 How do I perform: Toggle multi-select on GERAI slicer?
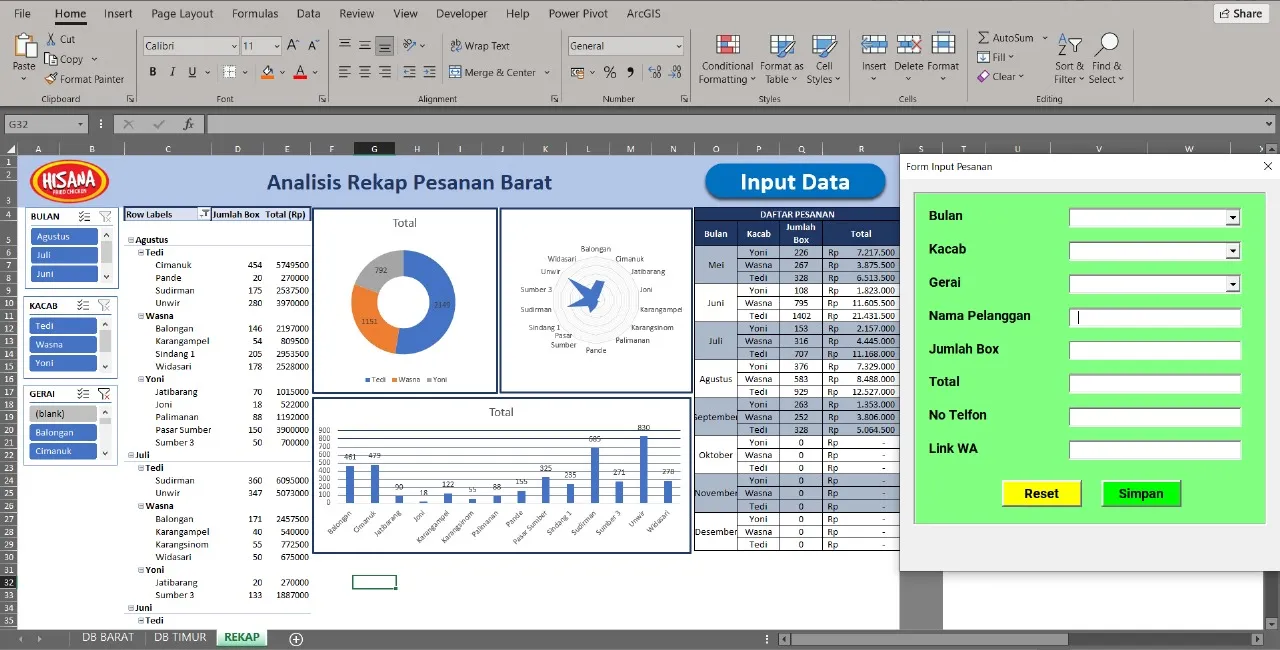[x=85, y=394]
